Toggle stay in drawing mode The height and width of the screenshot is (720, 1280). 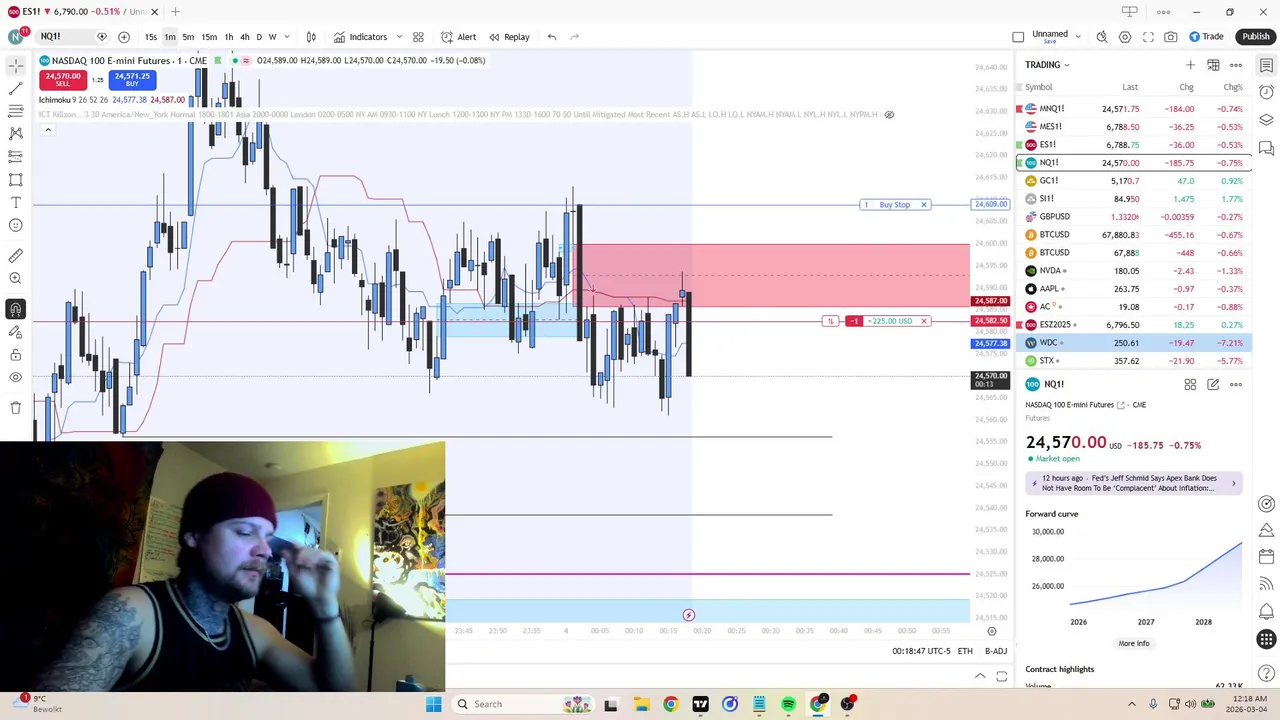15,332
